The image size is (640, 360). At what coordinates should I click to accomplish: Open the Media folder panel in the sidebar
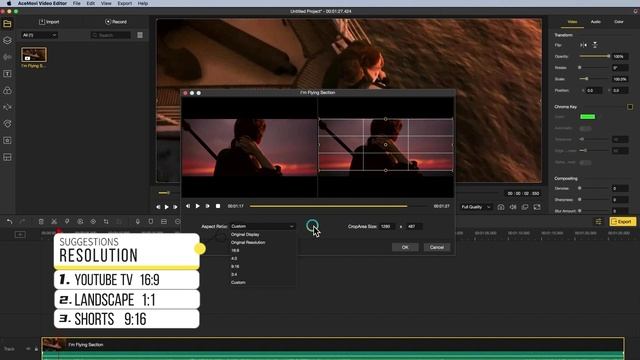[7, 24]
